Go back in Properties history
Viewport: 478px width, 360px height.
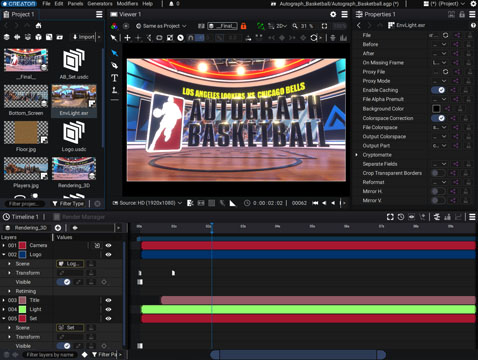[x=359, y=25]
